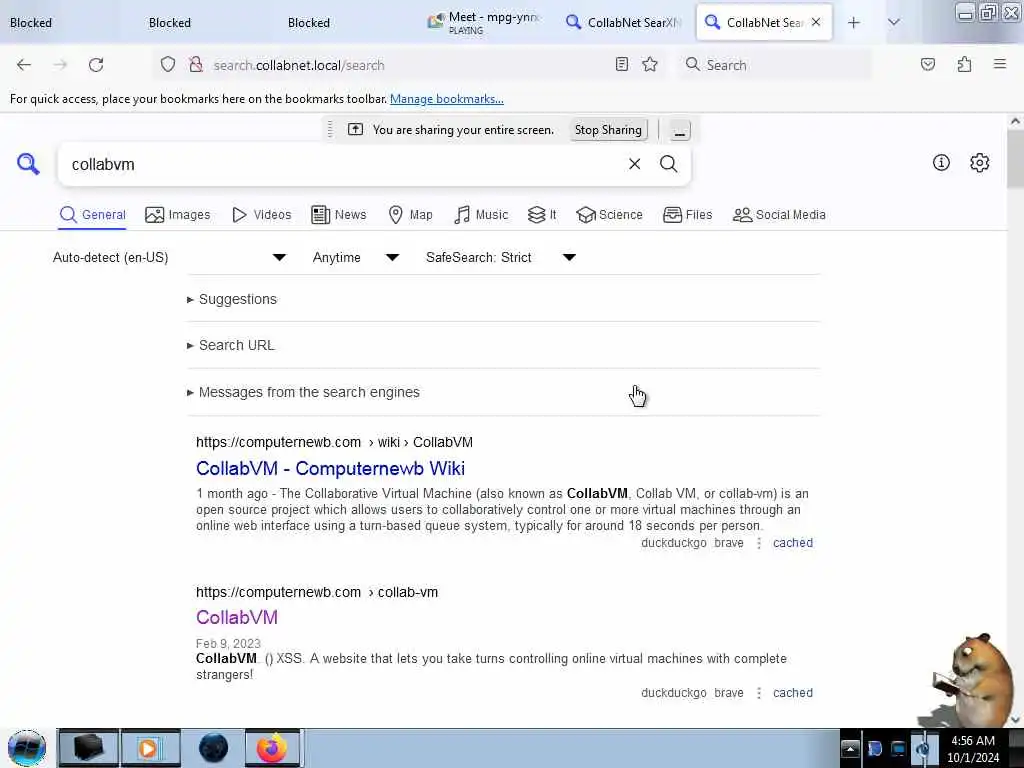The image size is (1024, 768).
Task: Switch to the Images category
Action: [x=178, y=215]
